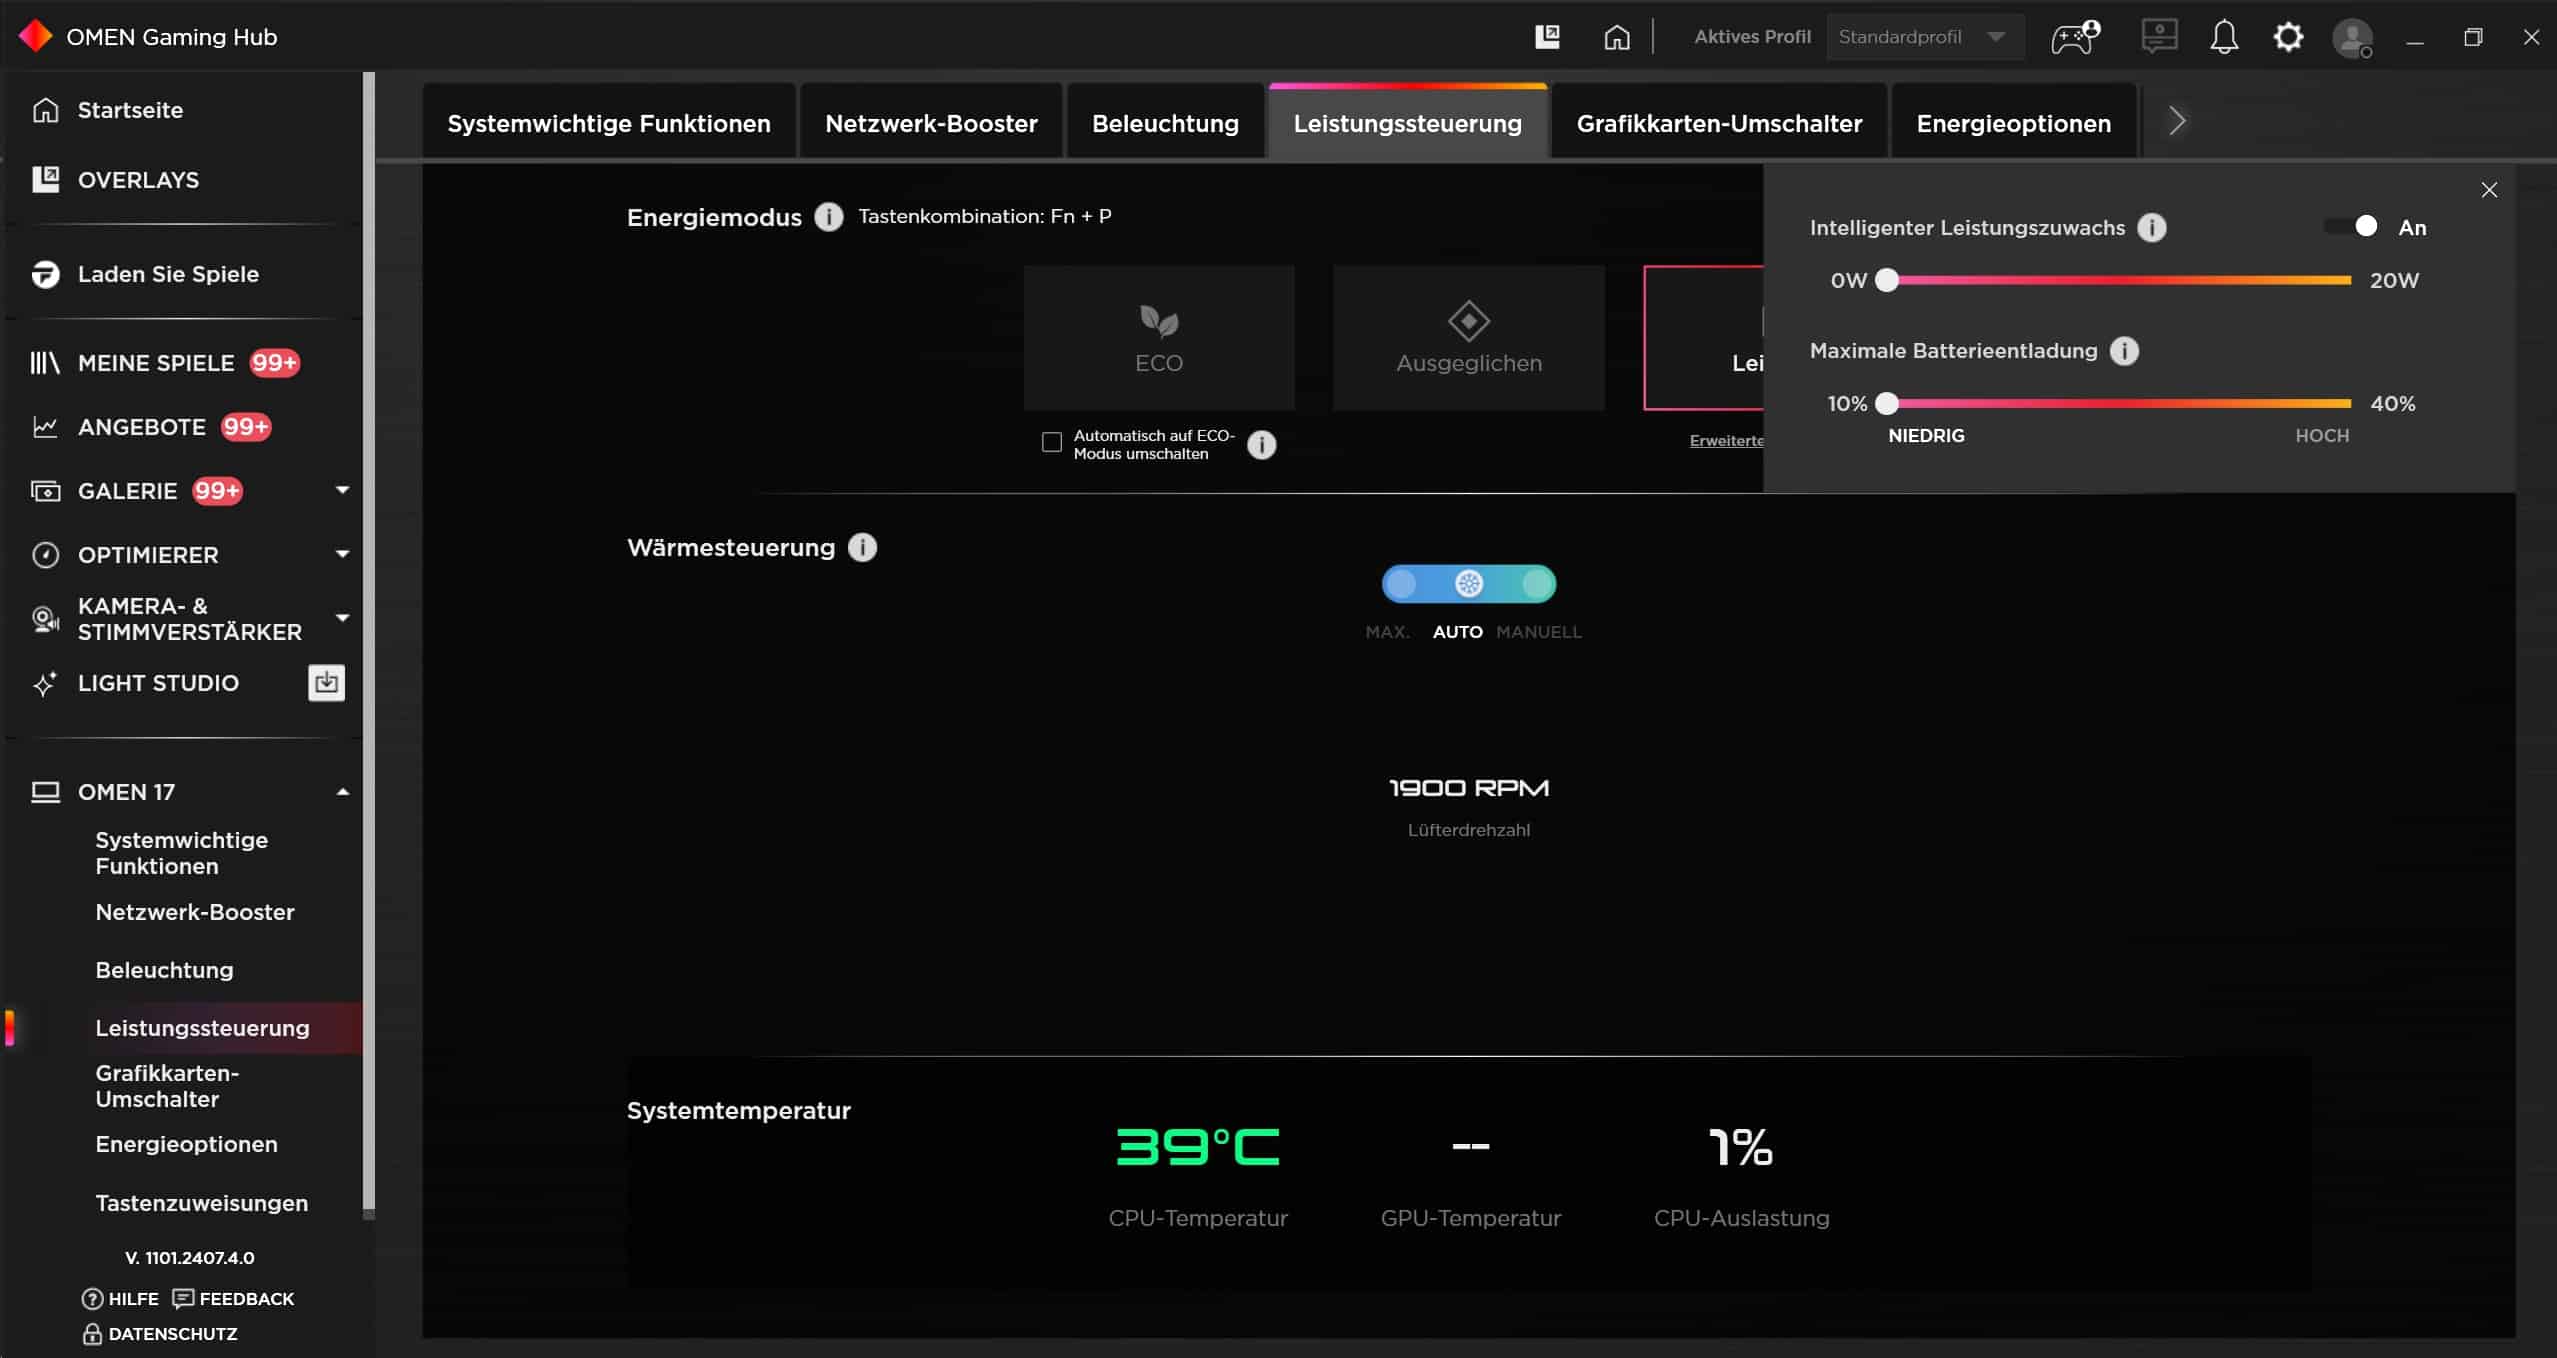Click Energiemodus info icon
This screenshot has height=1358, width=2557.
click(828, 217)
